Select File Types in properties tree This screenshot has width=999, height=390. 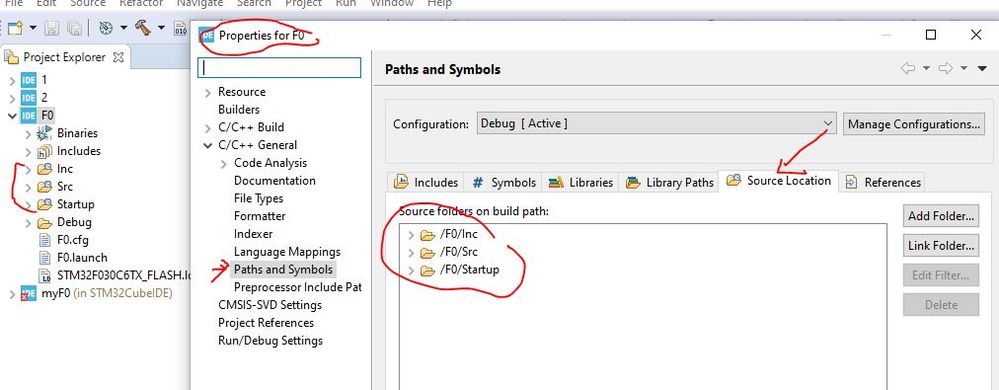point(259,198)
